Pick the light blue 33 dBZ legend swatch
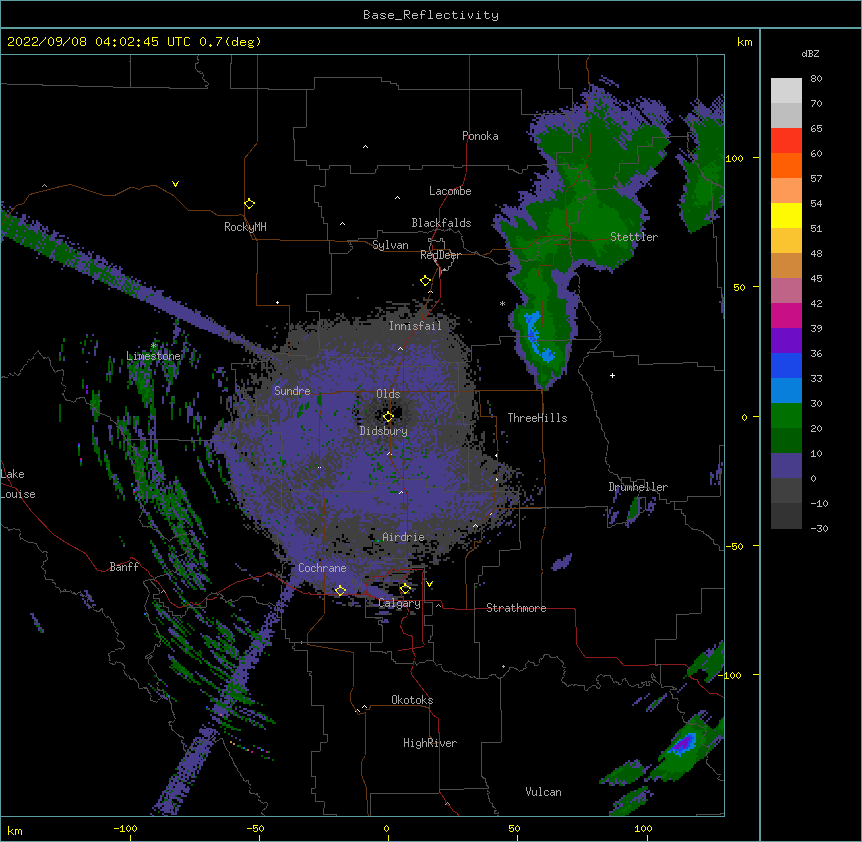Image resolution: width=862 pixels, height=842 pixels. coord(786,391)
